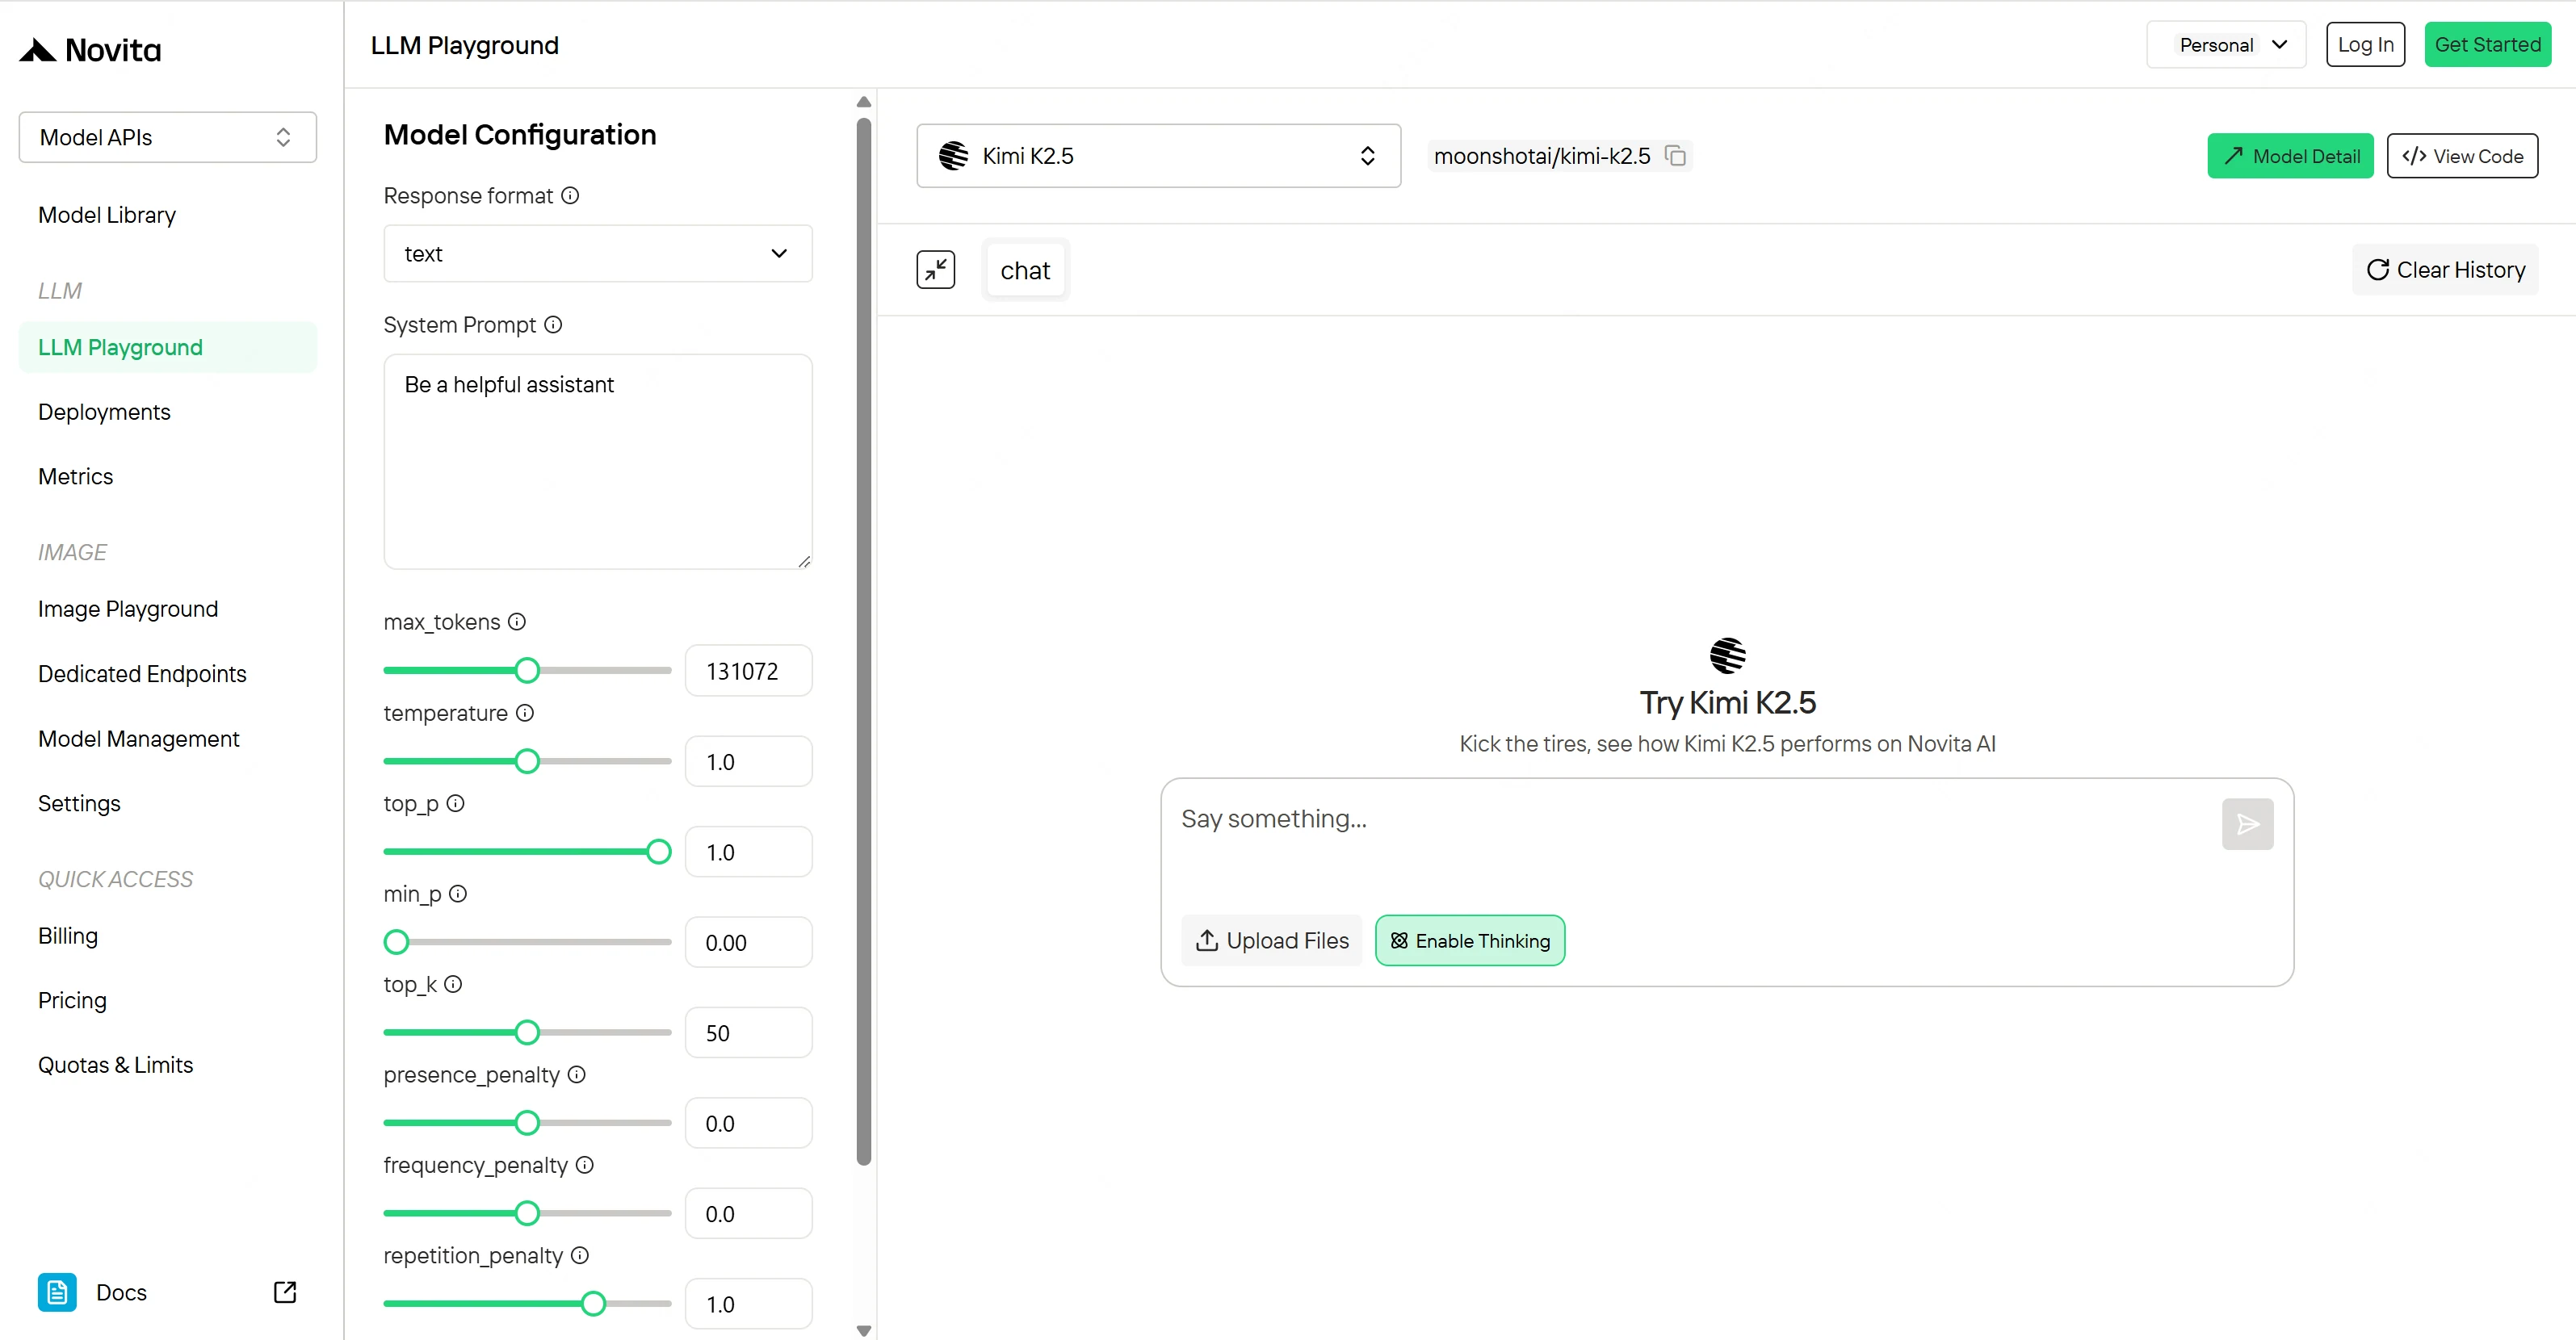Click the min_p slider handle
Viewport: 2576px width, 1340px height.
(397, 942)
